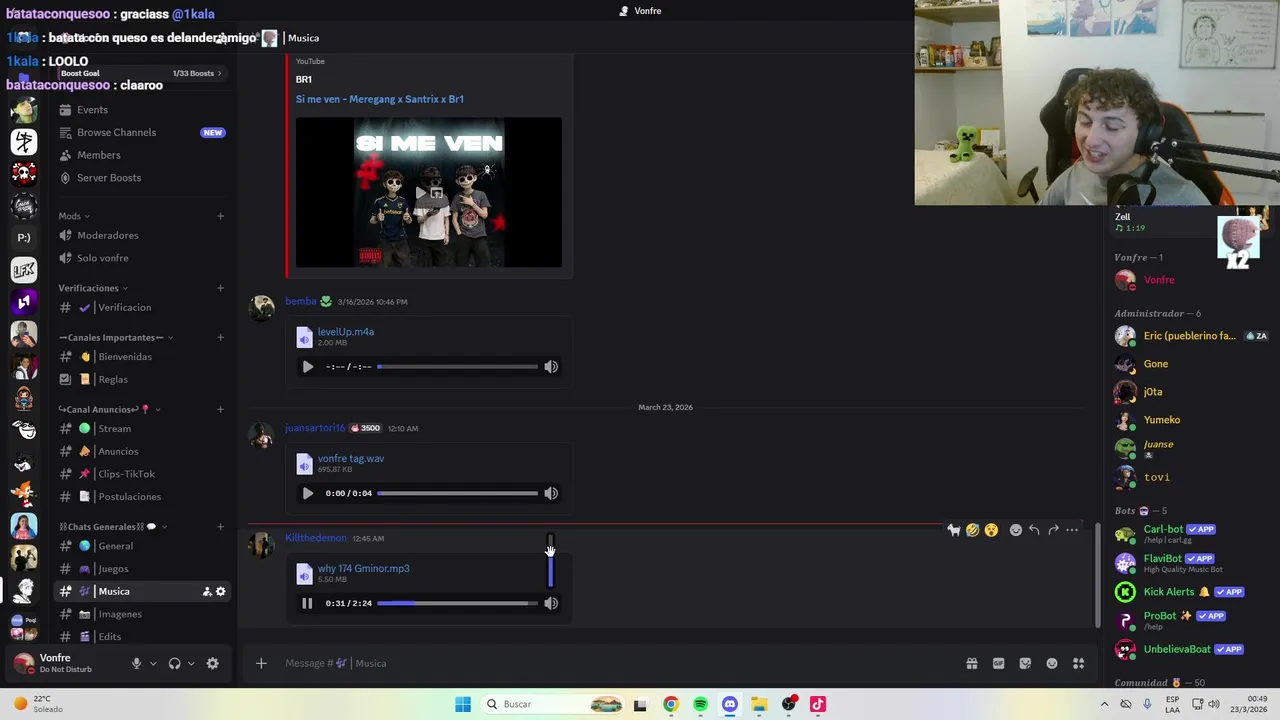The image size is (1280, 720).
Task: Create a channel in Chats Generales category
Action: (220, 527)
